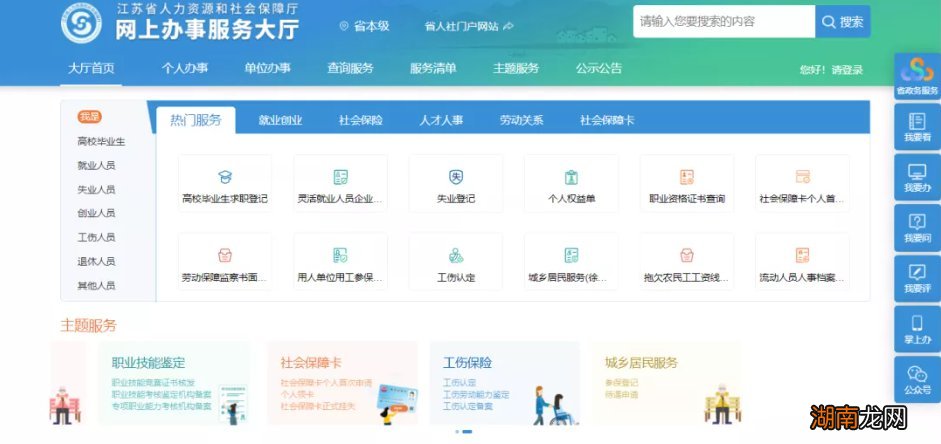This screenshot has height=444, width=941.
Task: Open the 城乡居民服务(徐 icon
Action: coord(571,256)
